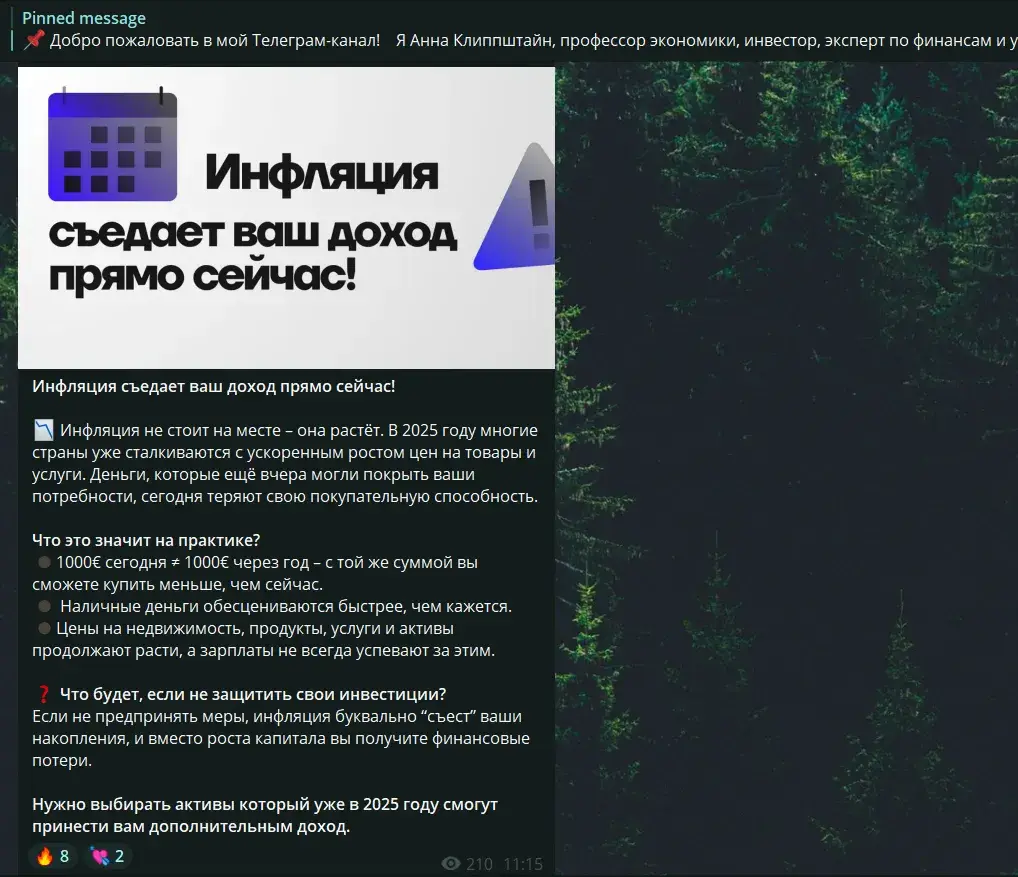Screen dimensions: 1018x877
Task: Add fire reaction with count 8
Action: tap(53, 856)
